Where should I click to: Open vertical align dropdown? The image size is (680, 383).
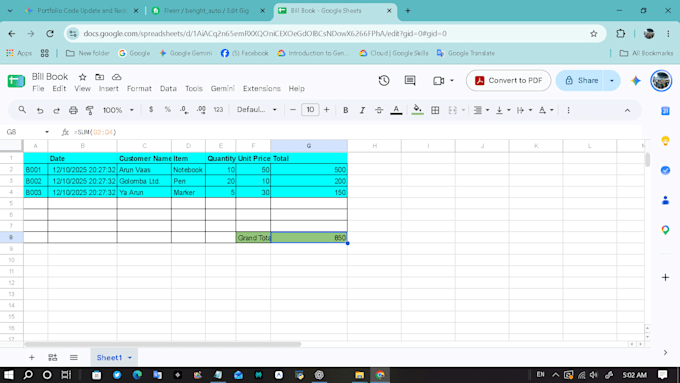click(x=503, y=110)
